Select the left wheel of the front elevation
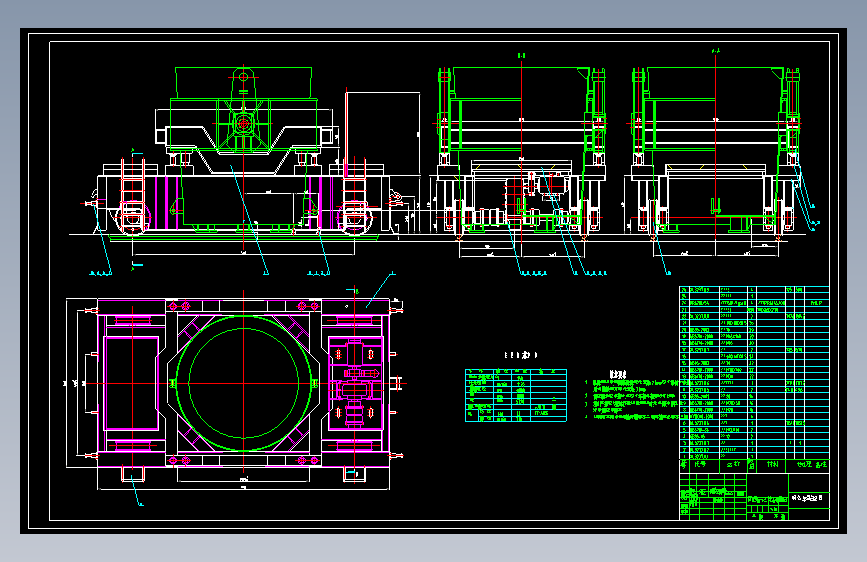The image size is (867, 562). pyautogui.click(x=133, y=218)
